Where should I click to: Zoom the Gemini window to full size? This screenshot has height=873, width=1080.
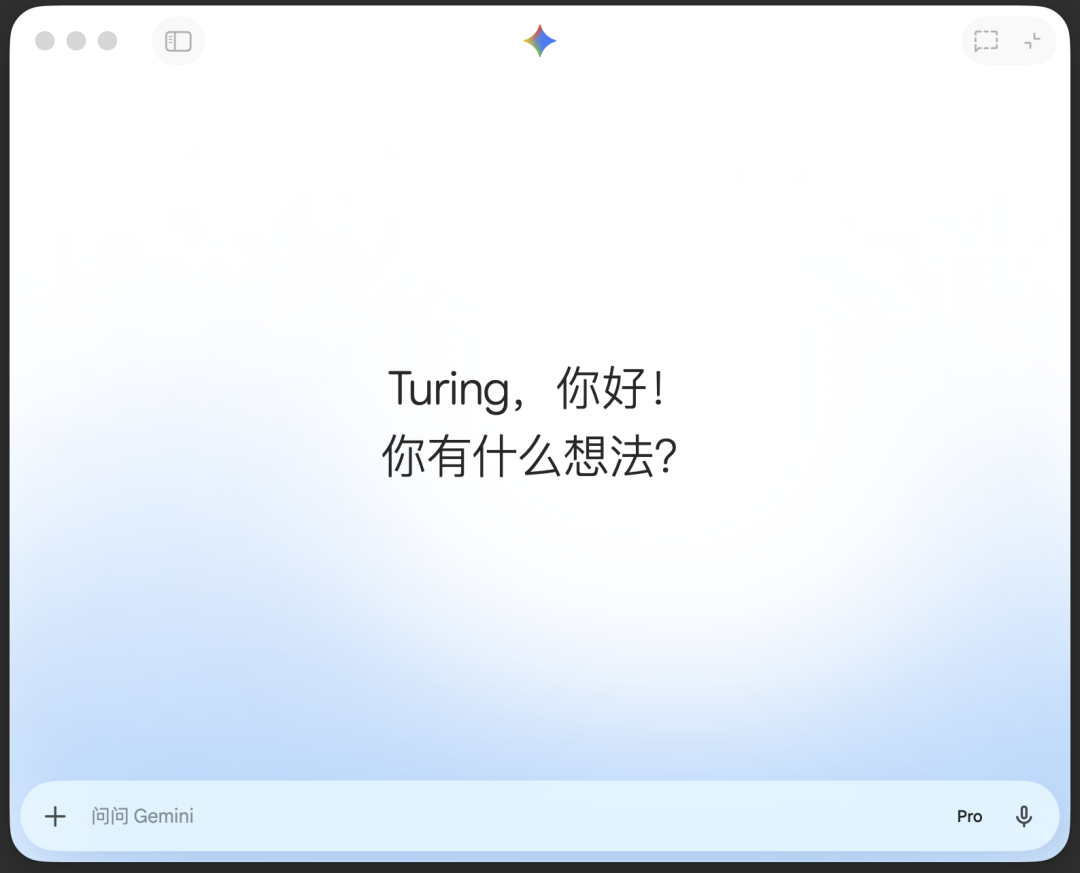[107, 41]
